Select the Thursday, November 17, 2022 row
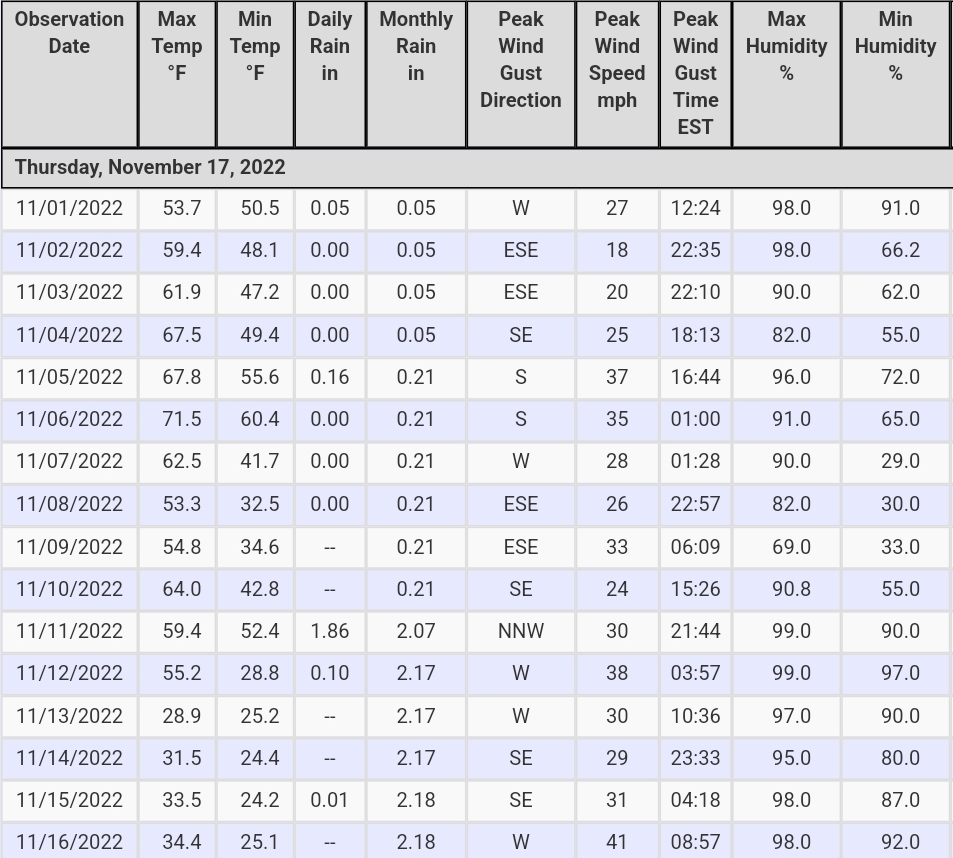This screenshot has width=953, height=858. tap(476, 168)
